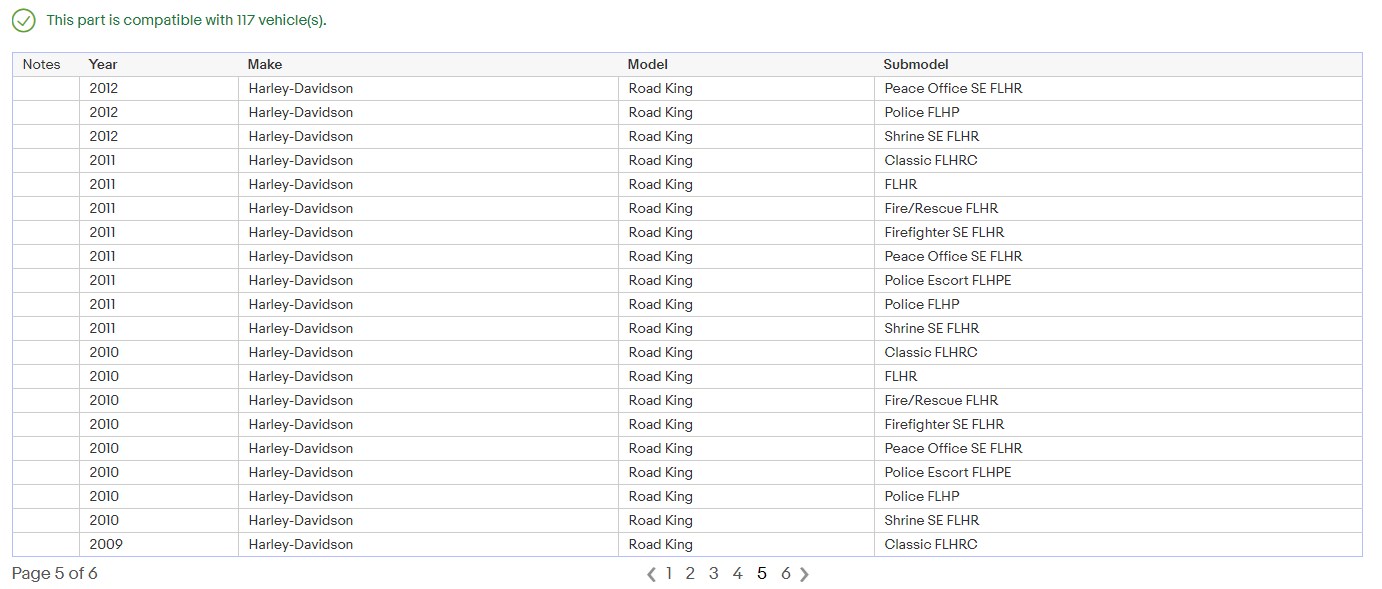The width and height of the screenshot is (1382, 589).
Task: Select current page 5 in pagination
Action: (x=762, y=573)
